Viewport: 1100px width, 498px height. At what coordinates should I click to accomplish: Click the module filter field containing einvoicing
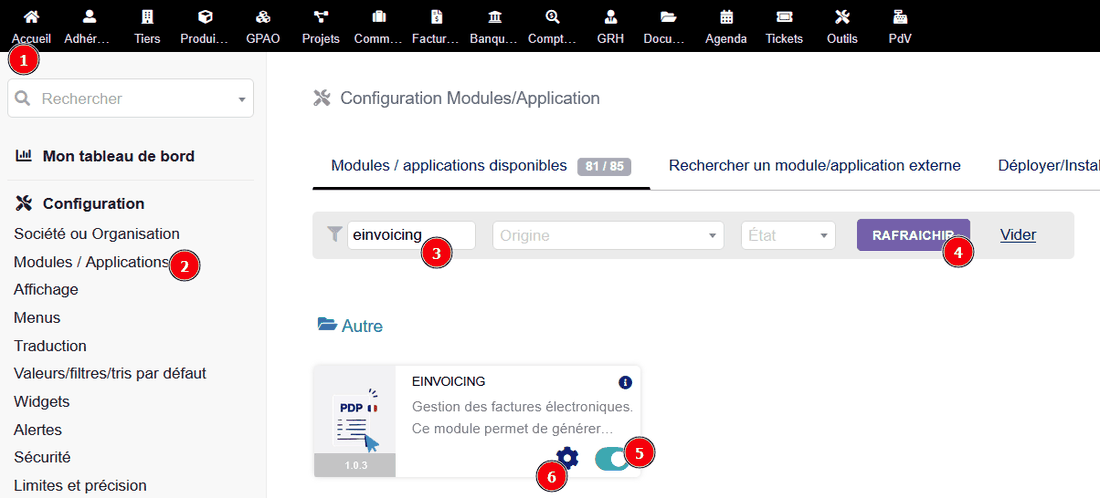tap(411, 235)
